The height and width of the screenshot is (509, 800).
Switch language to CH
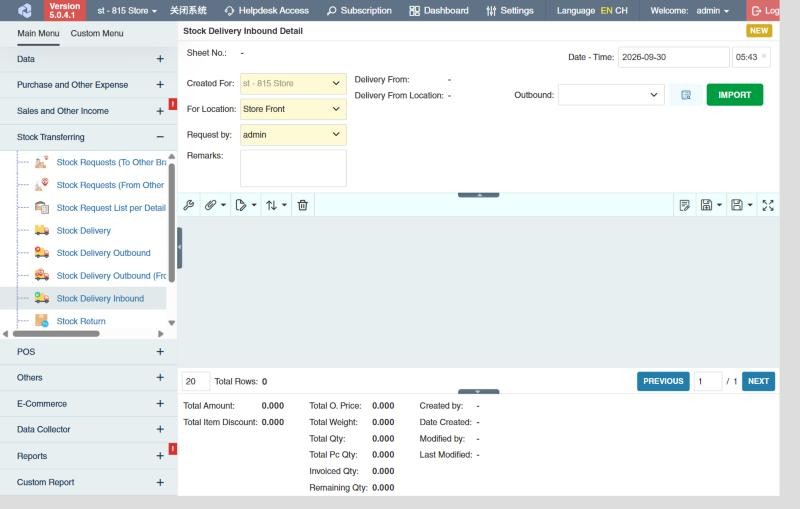(621, 10)
